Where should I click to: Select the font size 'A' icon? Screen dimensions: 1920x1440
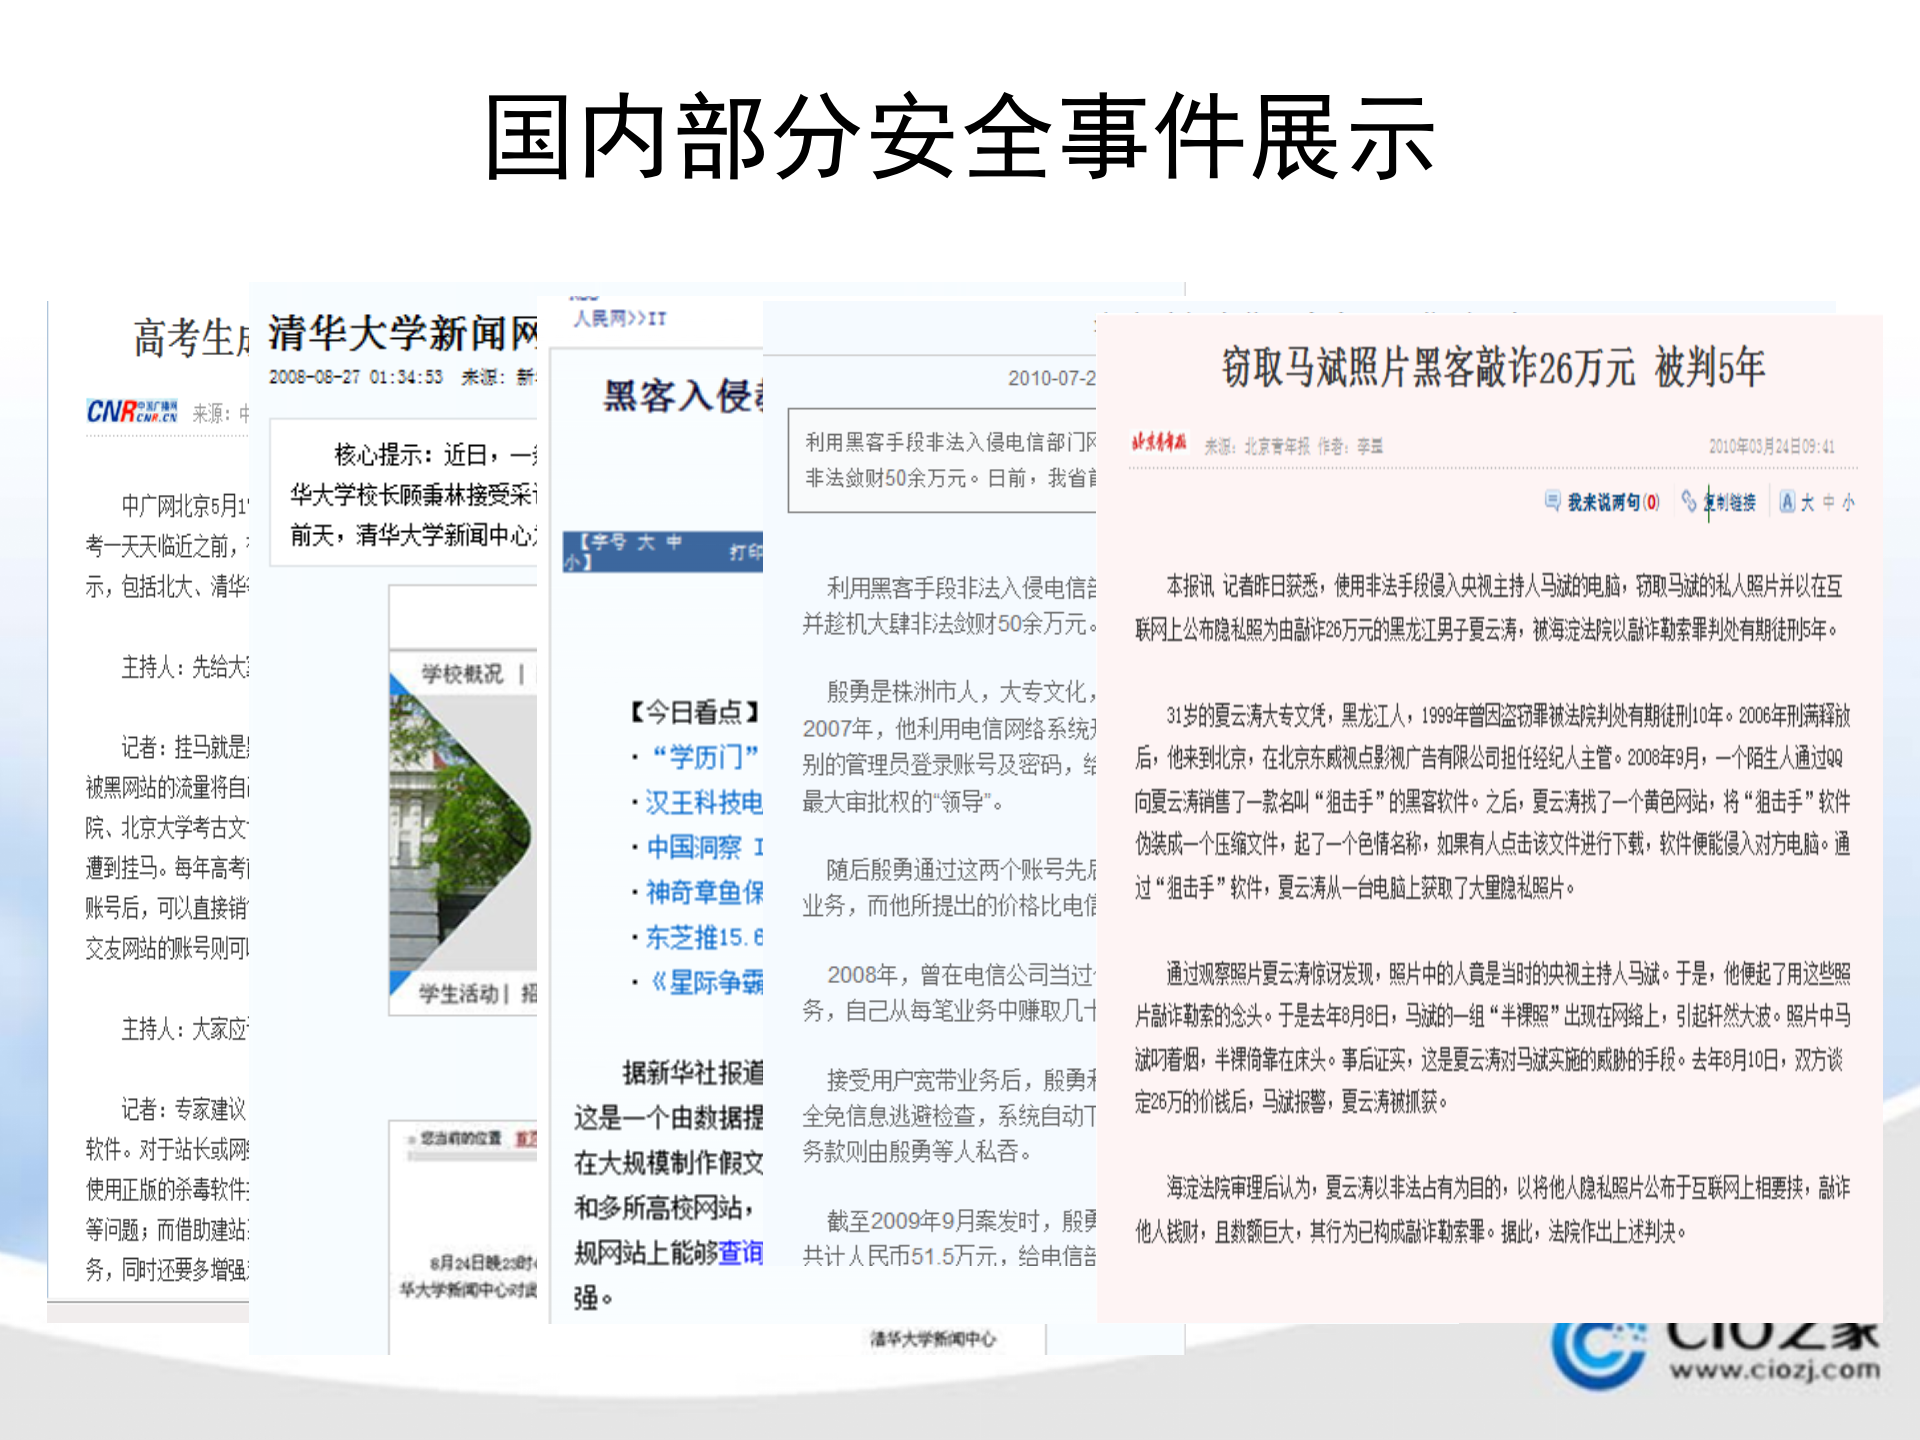pyautogui.click(x=1789, y=503)
